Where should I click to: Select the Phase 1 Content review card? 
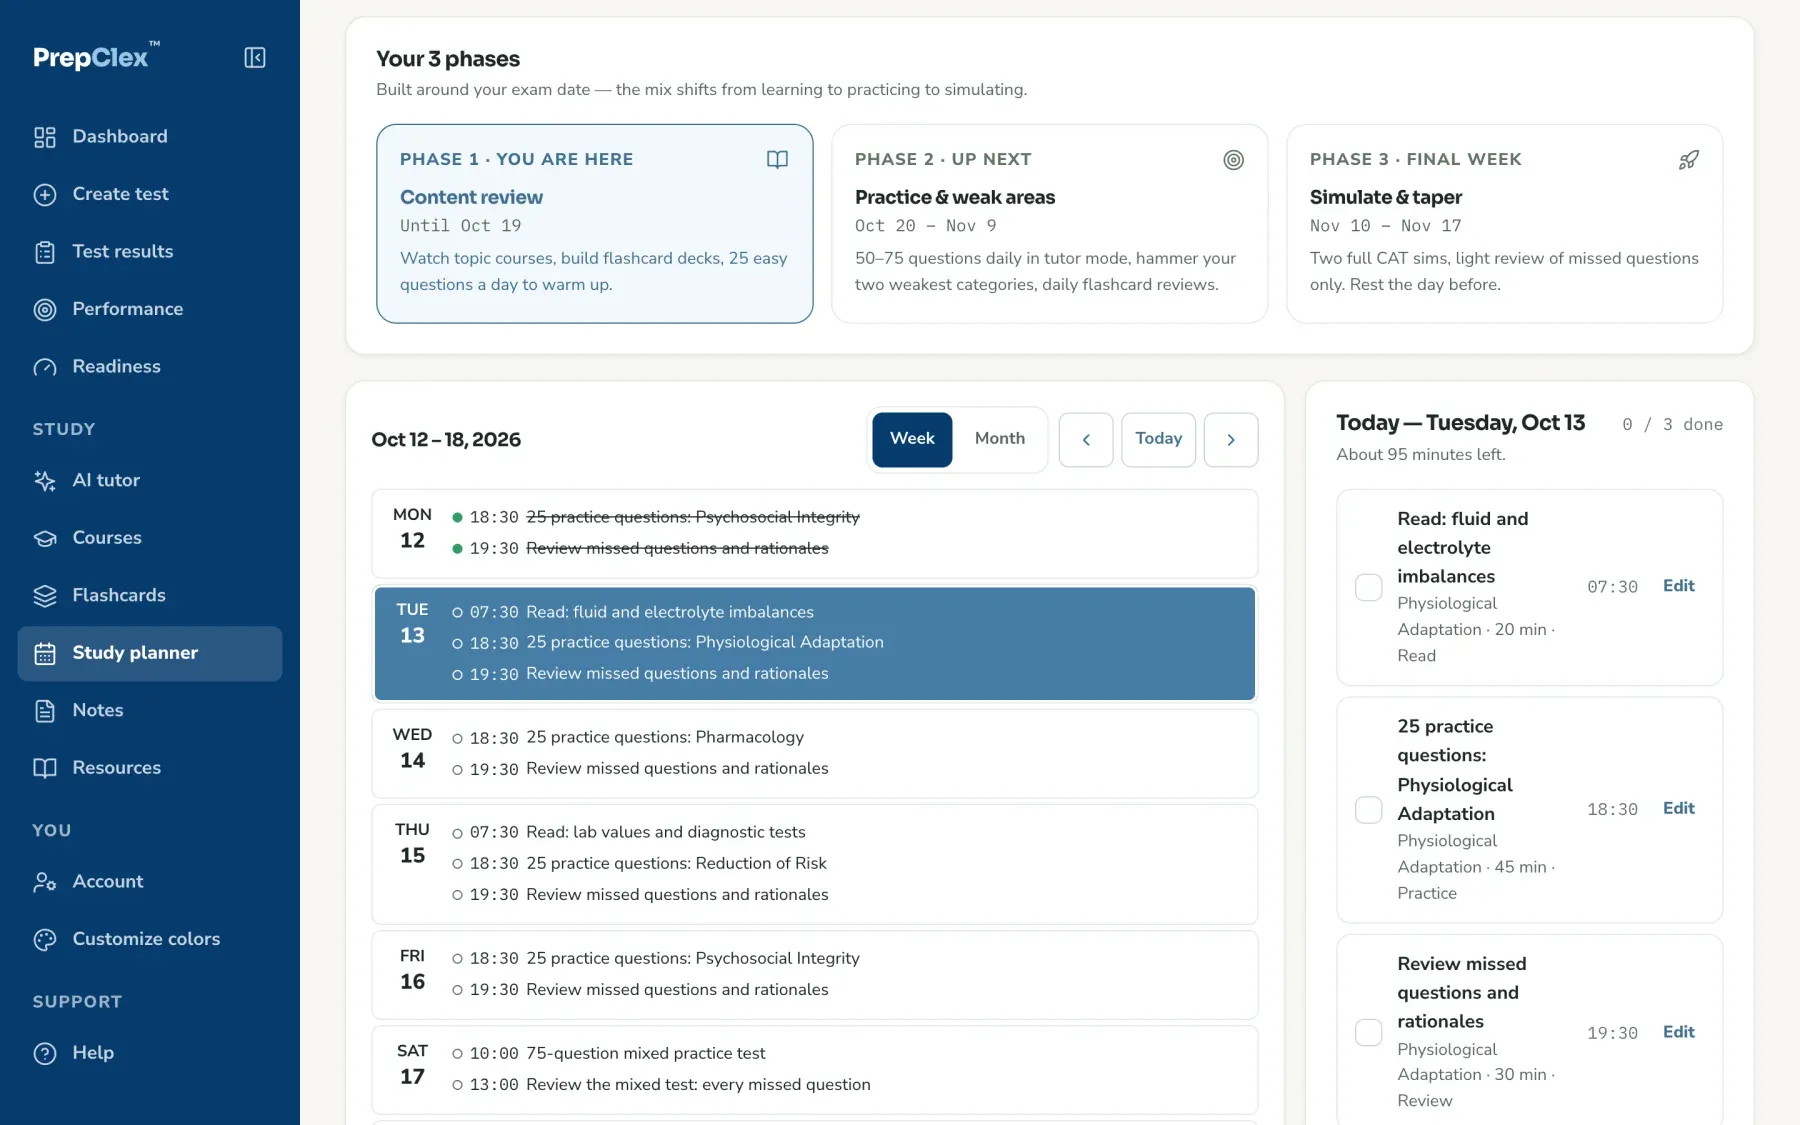point(595,224)
